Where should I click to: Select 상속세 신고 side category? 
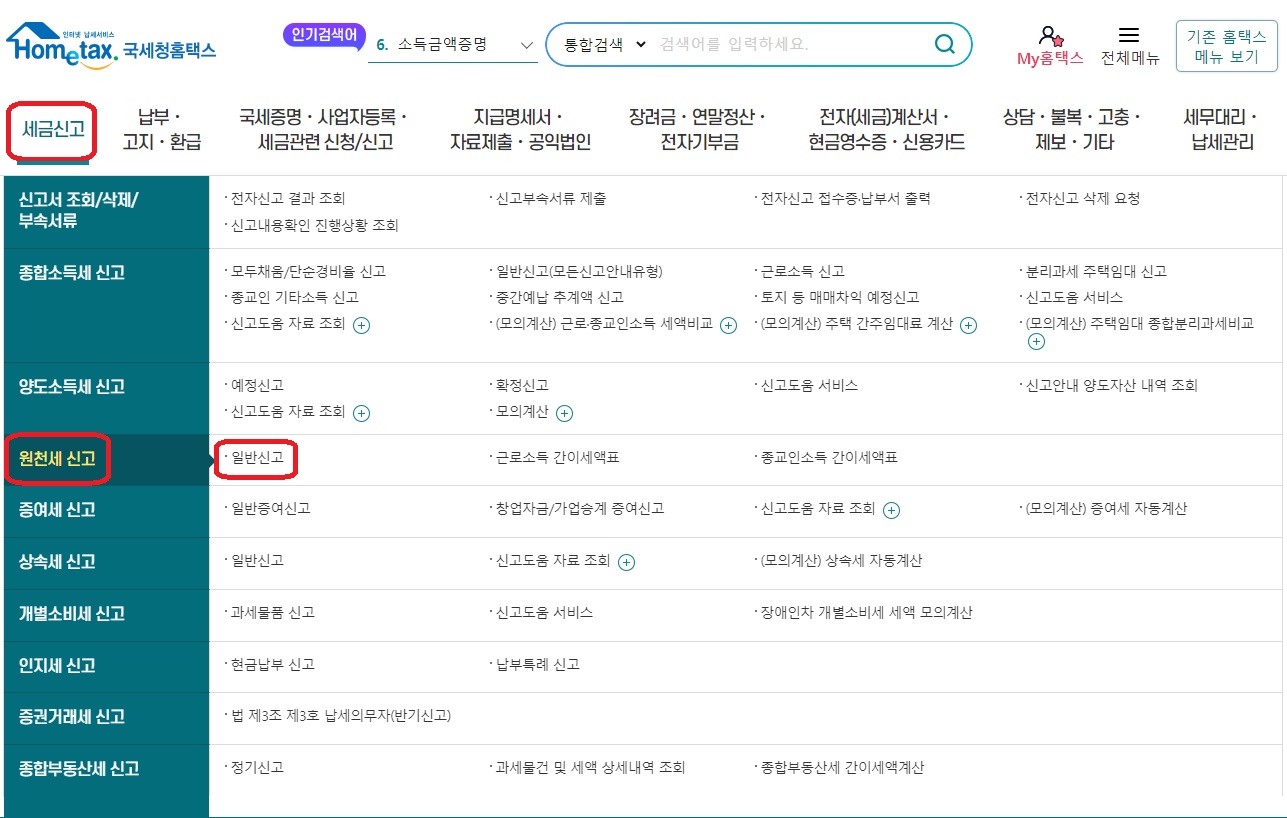click(106, 563)
